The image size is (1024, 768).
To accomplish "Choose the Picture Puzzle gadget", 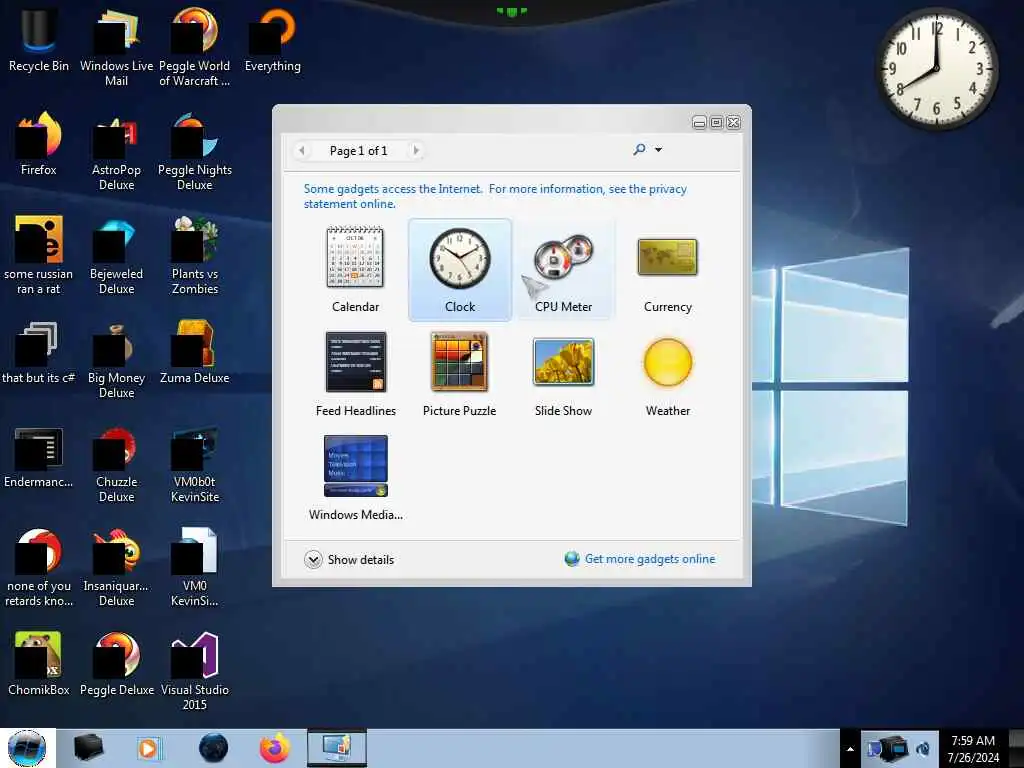I will tap(460, 374).
